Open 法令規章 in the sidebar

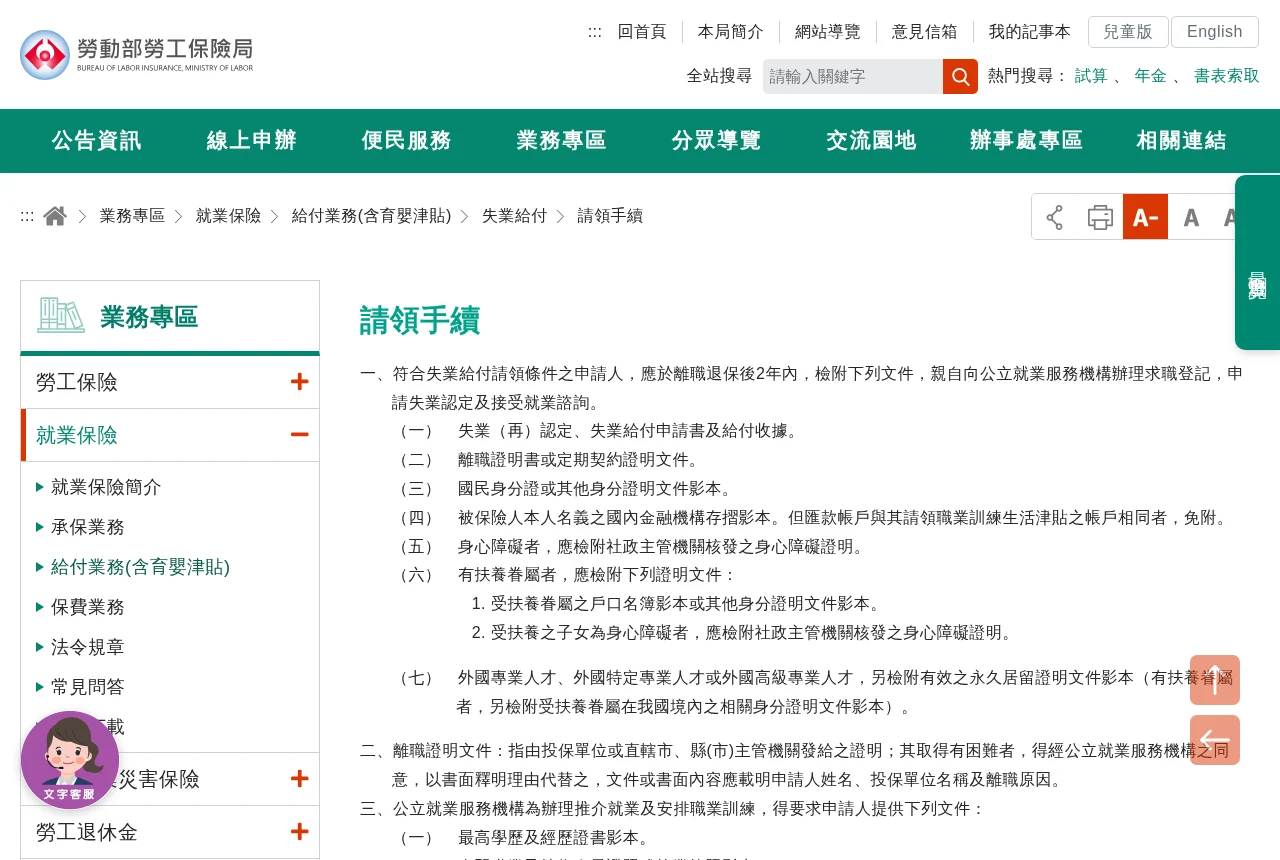coord(88,647)
